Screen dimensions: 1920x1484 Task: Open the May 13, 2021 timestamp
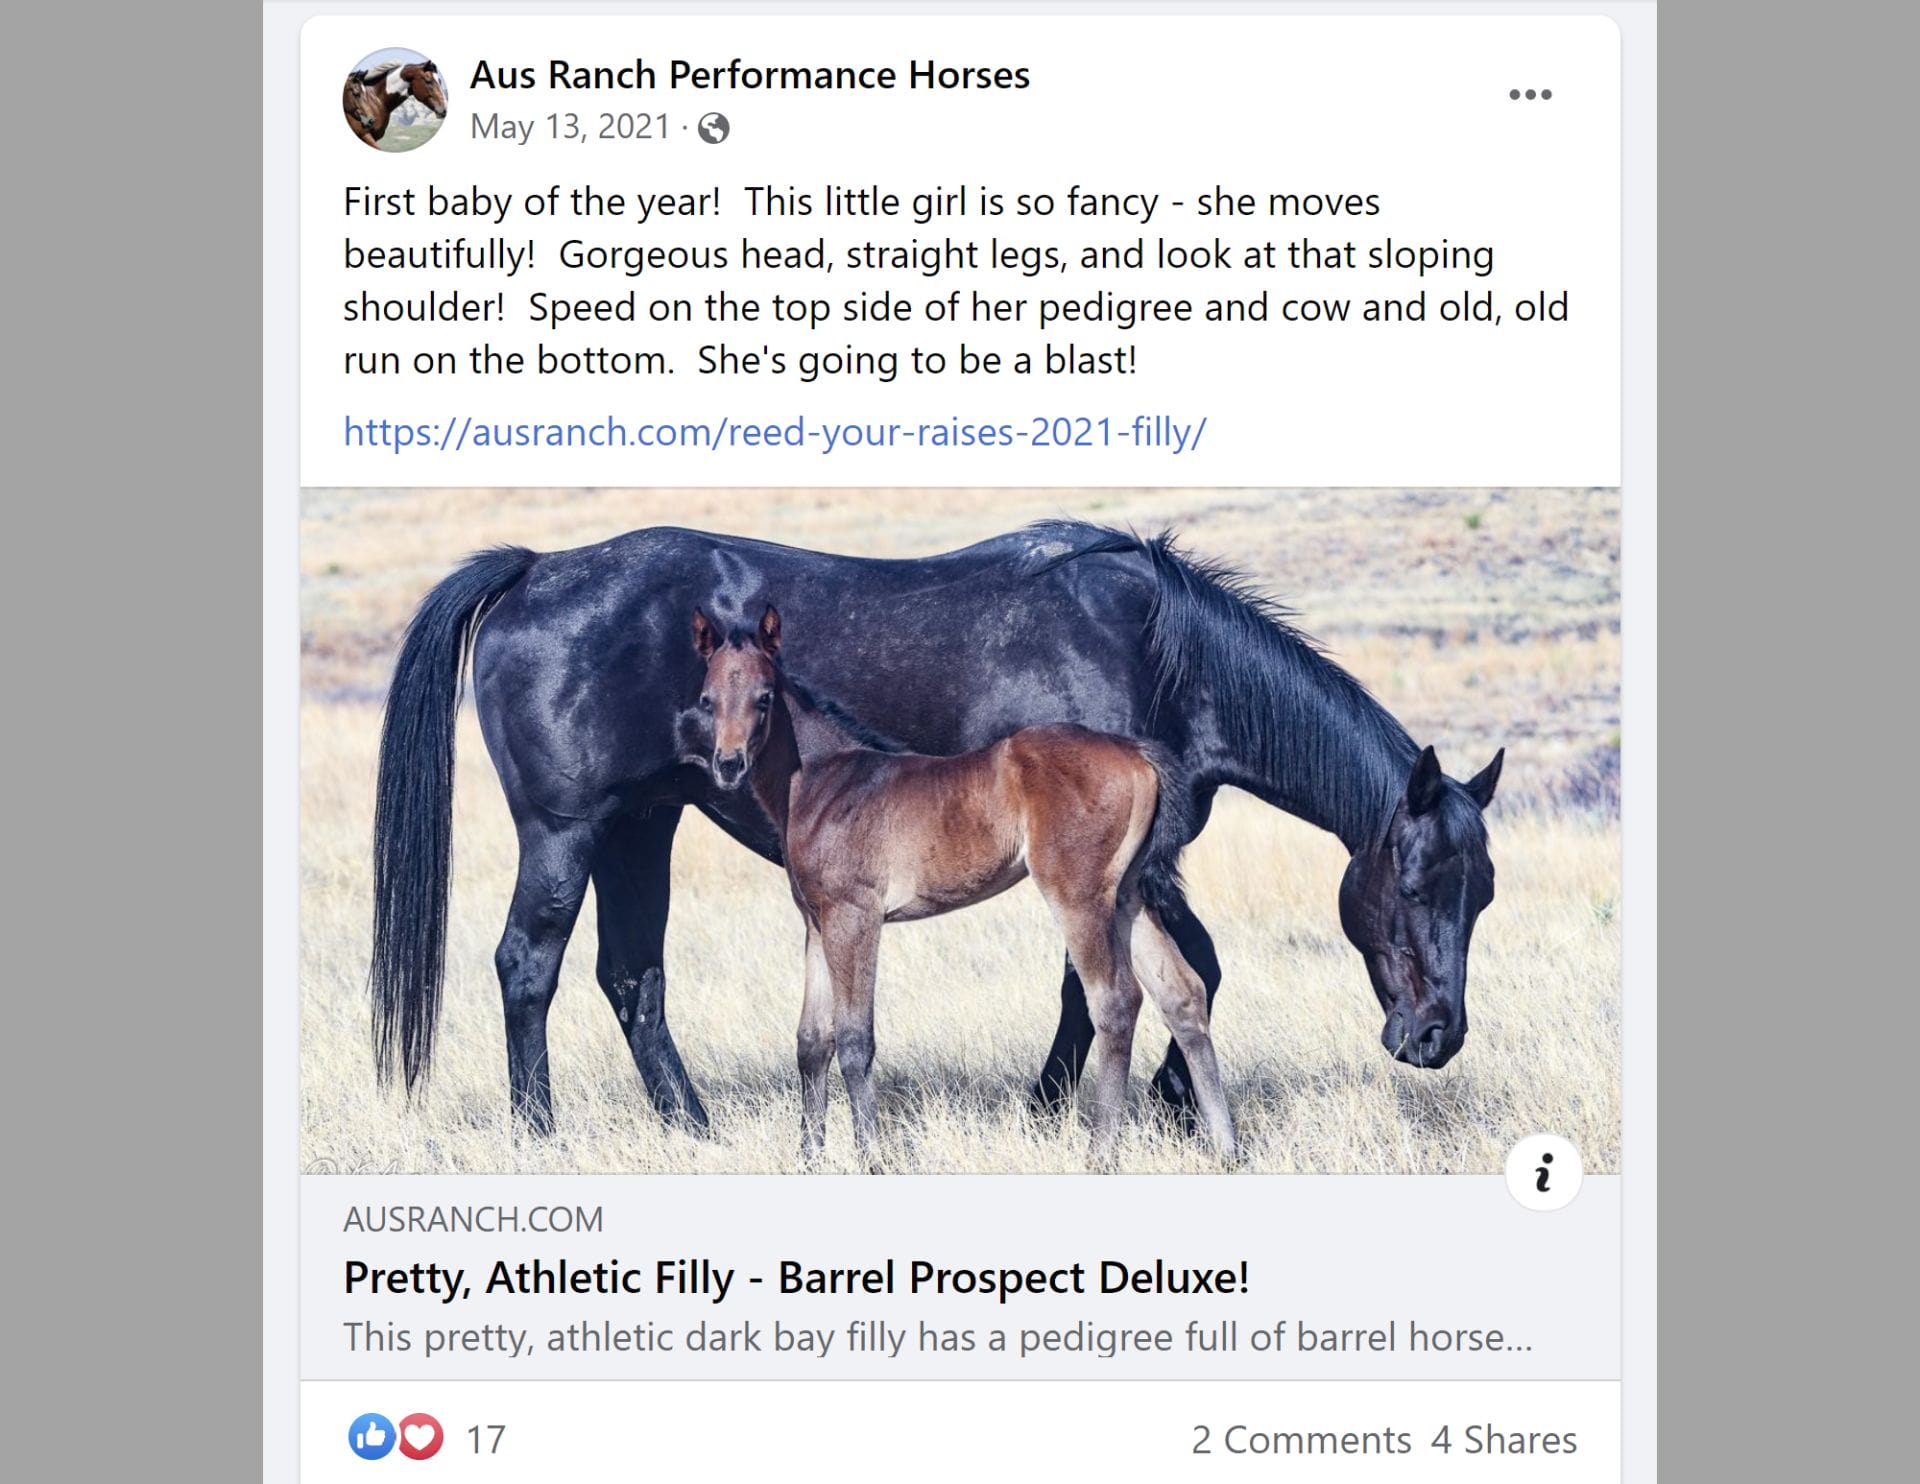click(x=569, y=127)
